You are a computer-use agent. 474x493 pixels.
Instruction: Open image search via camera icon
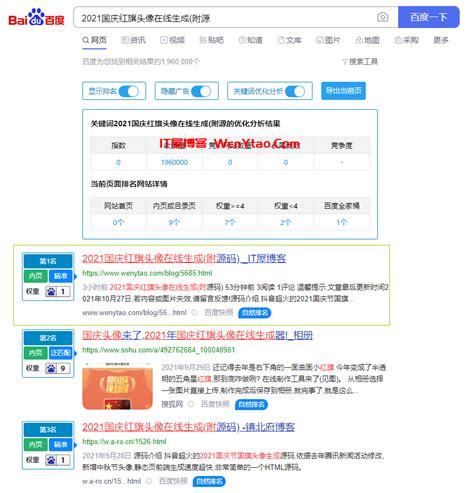(x=382, y=17)
